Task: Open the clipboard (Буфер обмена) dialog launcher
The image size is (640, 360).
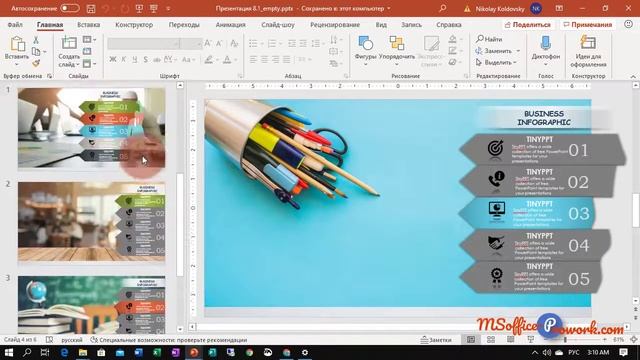Action: [x=49, y=76]
